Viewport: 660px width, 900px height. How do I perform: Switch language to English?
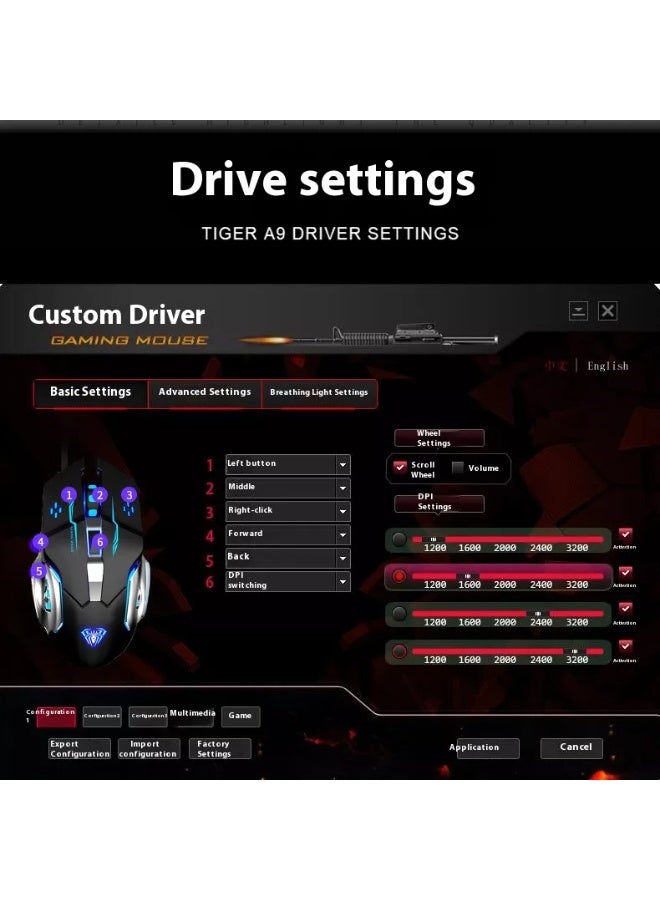click(608, 366)
